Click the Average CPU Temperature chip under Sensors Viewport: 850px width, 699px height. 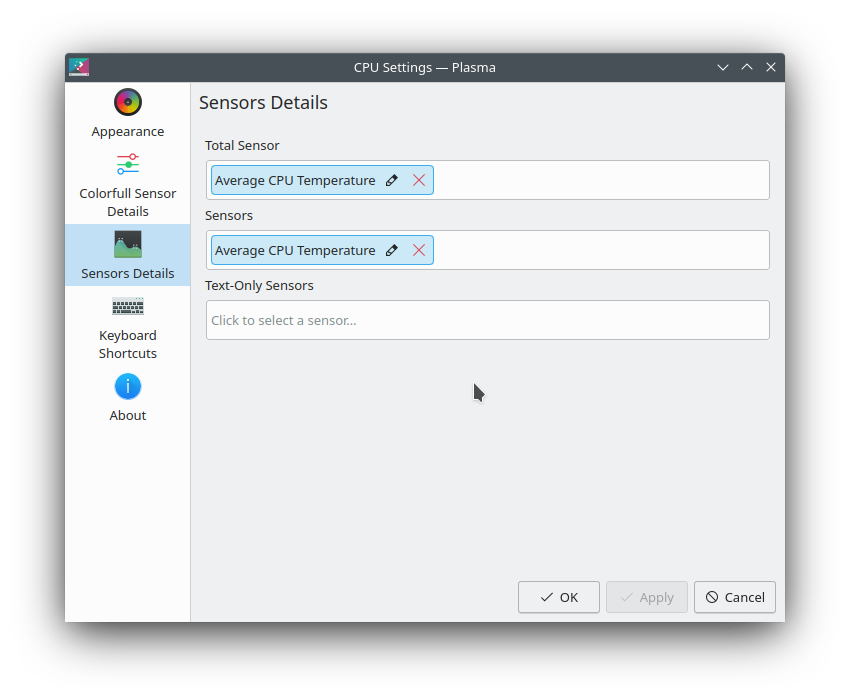click(x=295, y=251)
